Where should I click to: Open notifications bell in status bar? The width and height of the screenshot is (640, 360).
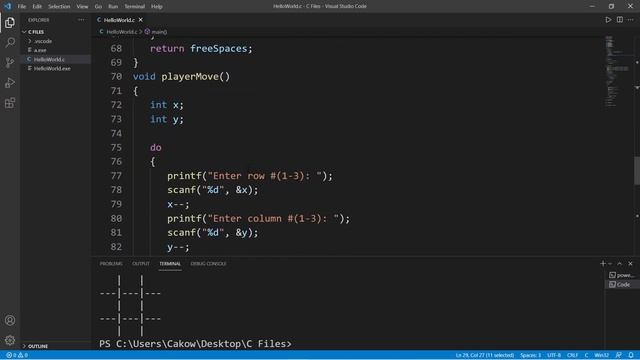[631, 355]
